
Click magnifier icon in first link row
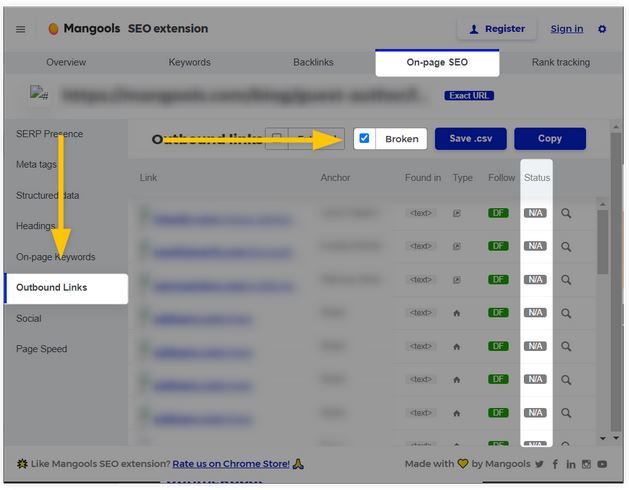click(566, 213)
